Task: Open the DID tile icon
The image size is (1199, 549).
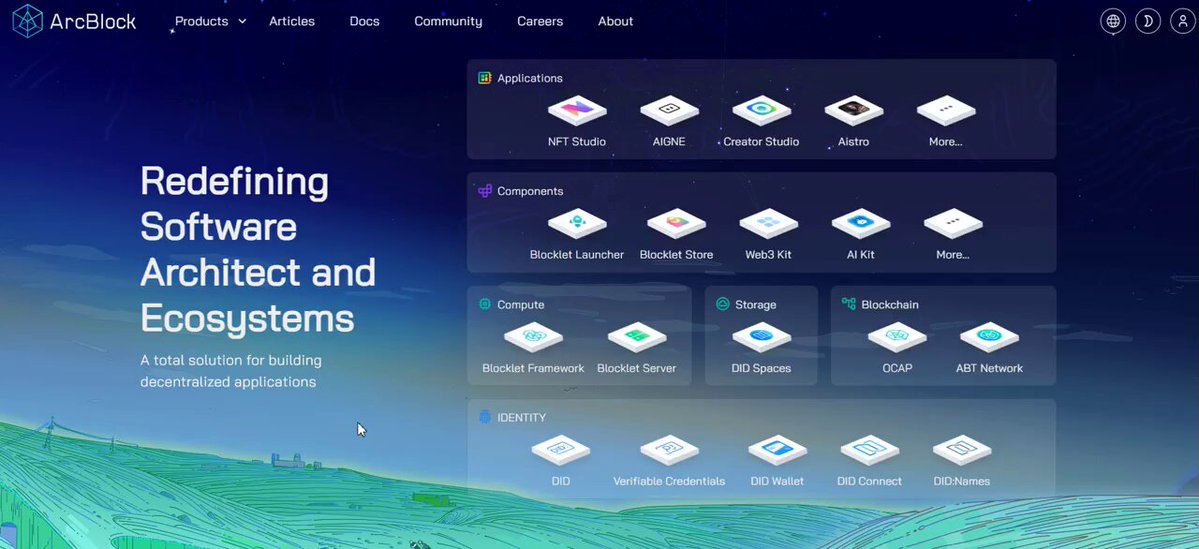Action: 561,450
